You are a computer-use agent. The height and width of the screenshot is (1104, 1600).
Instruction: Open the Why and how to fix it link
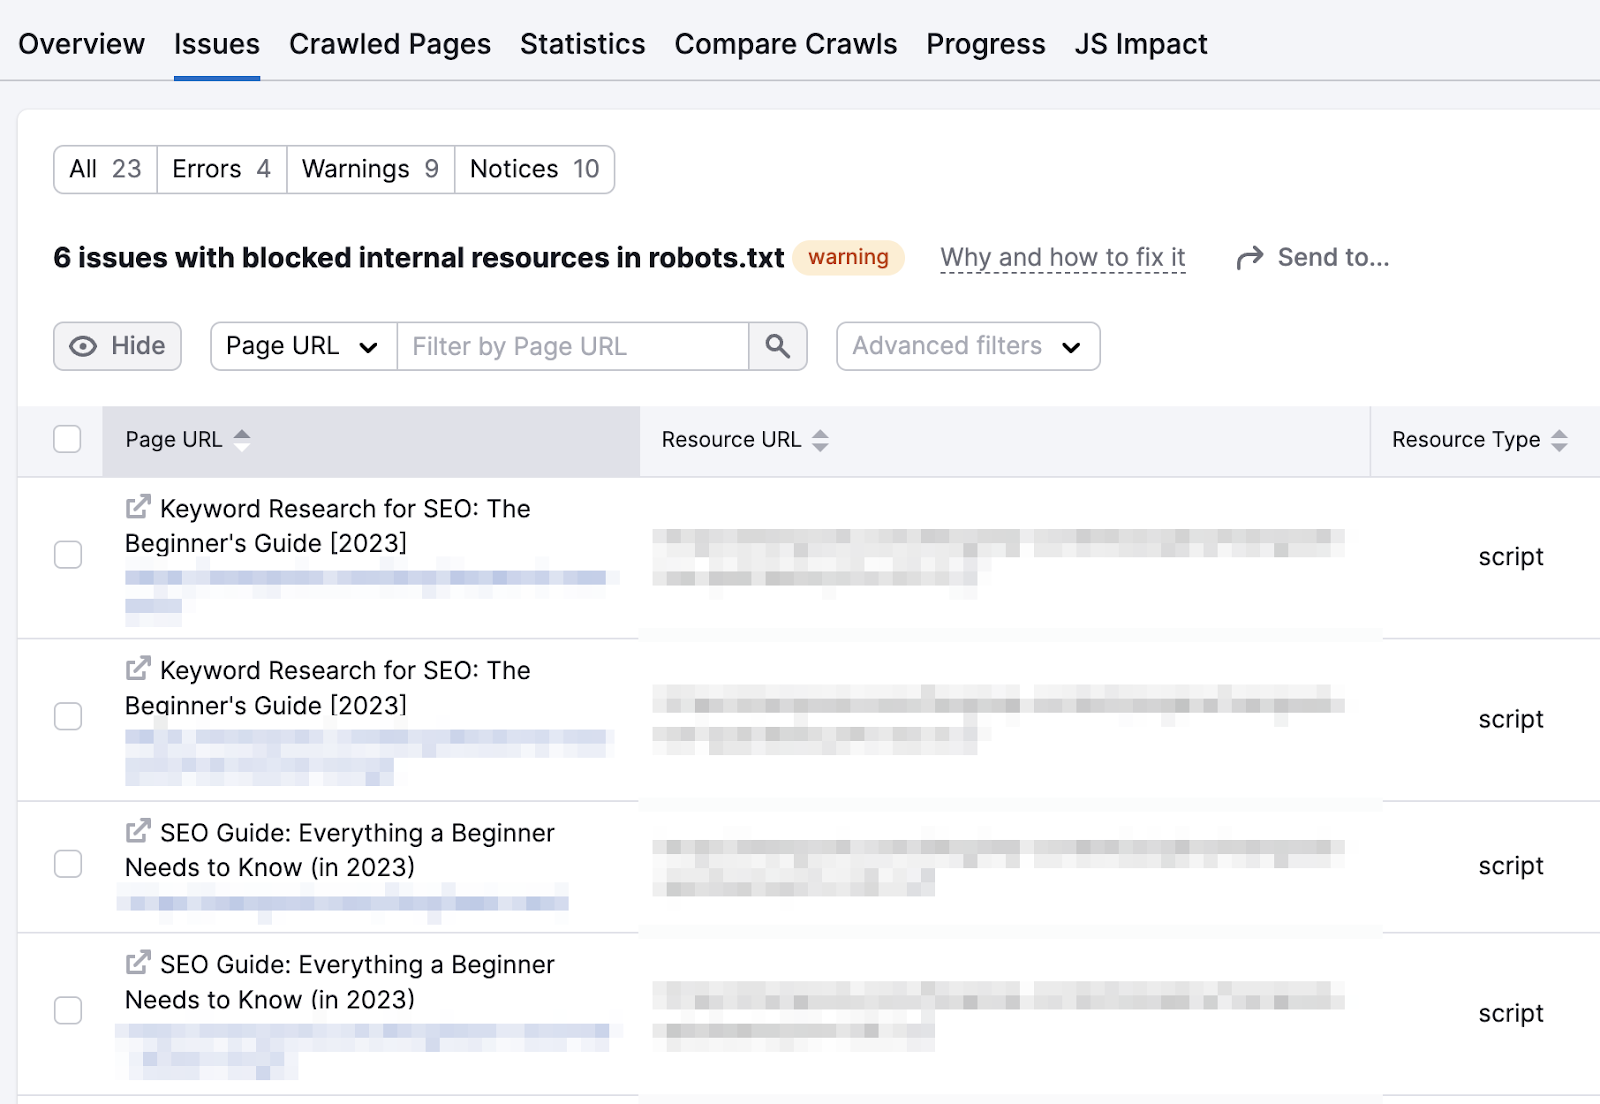[x=1062, y=257]
